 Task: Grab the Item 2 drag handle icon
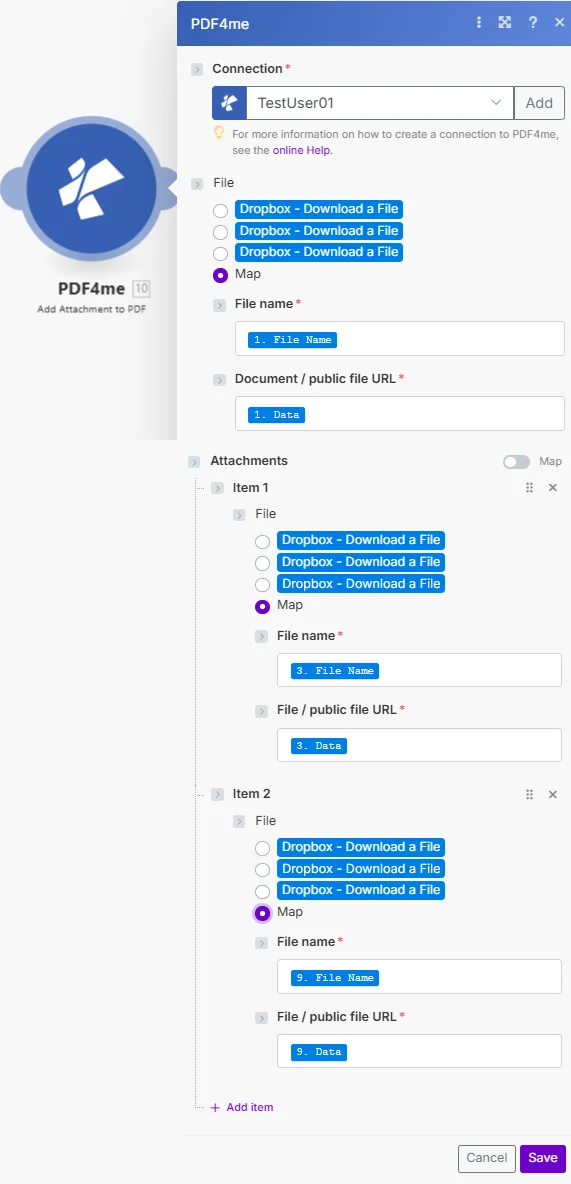(x=529, y=794)
